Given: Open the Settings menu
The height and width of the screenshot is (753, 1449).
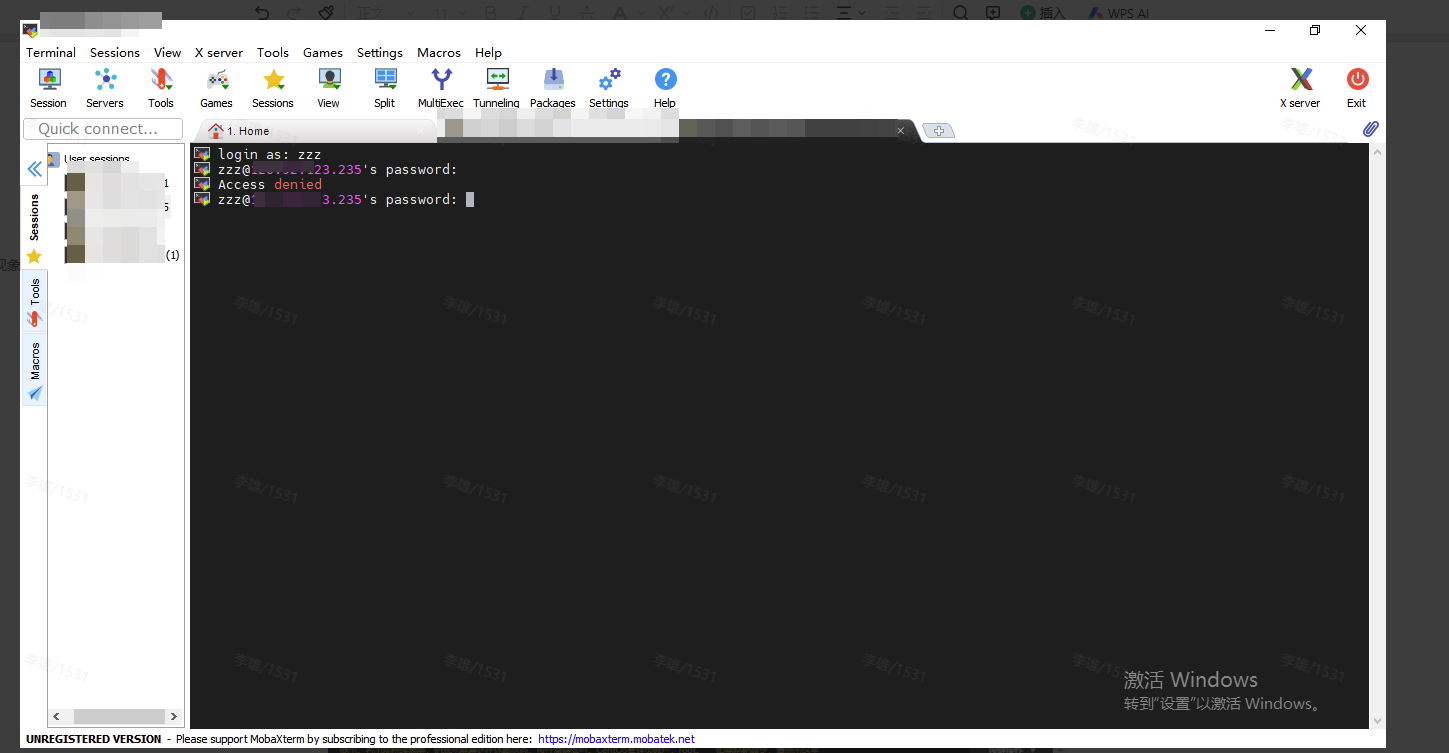Looking at the screenshot, I should [380, 52].
